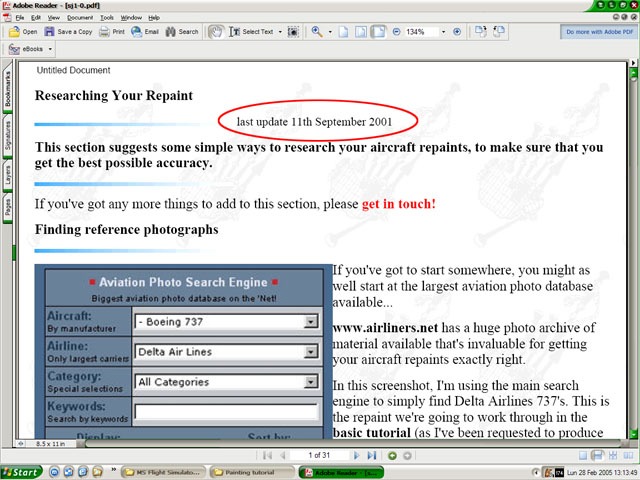
Task: Click the Print toolbar button
Action: (x=112, y=31)
